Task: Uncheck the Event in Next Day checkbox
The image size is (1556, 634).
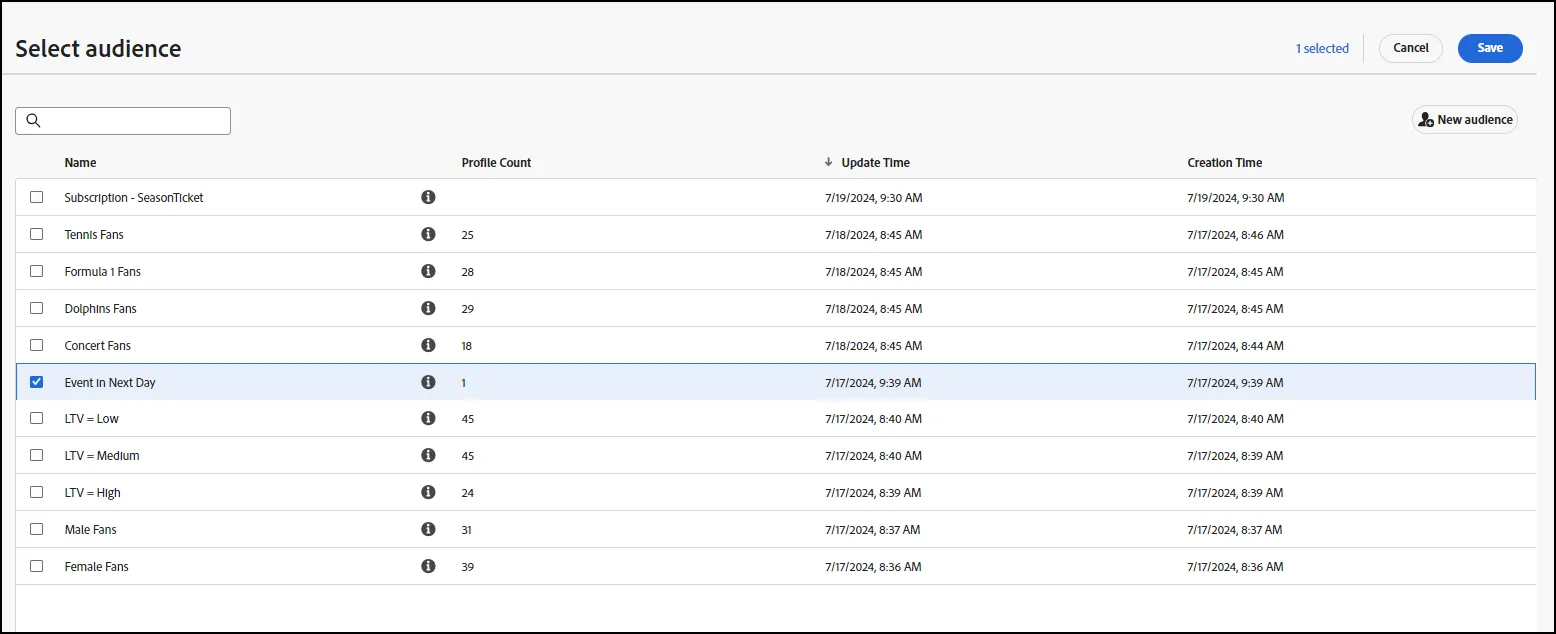Action: point(37,382)
